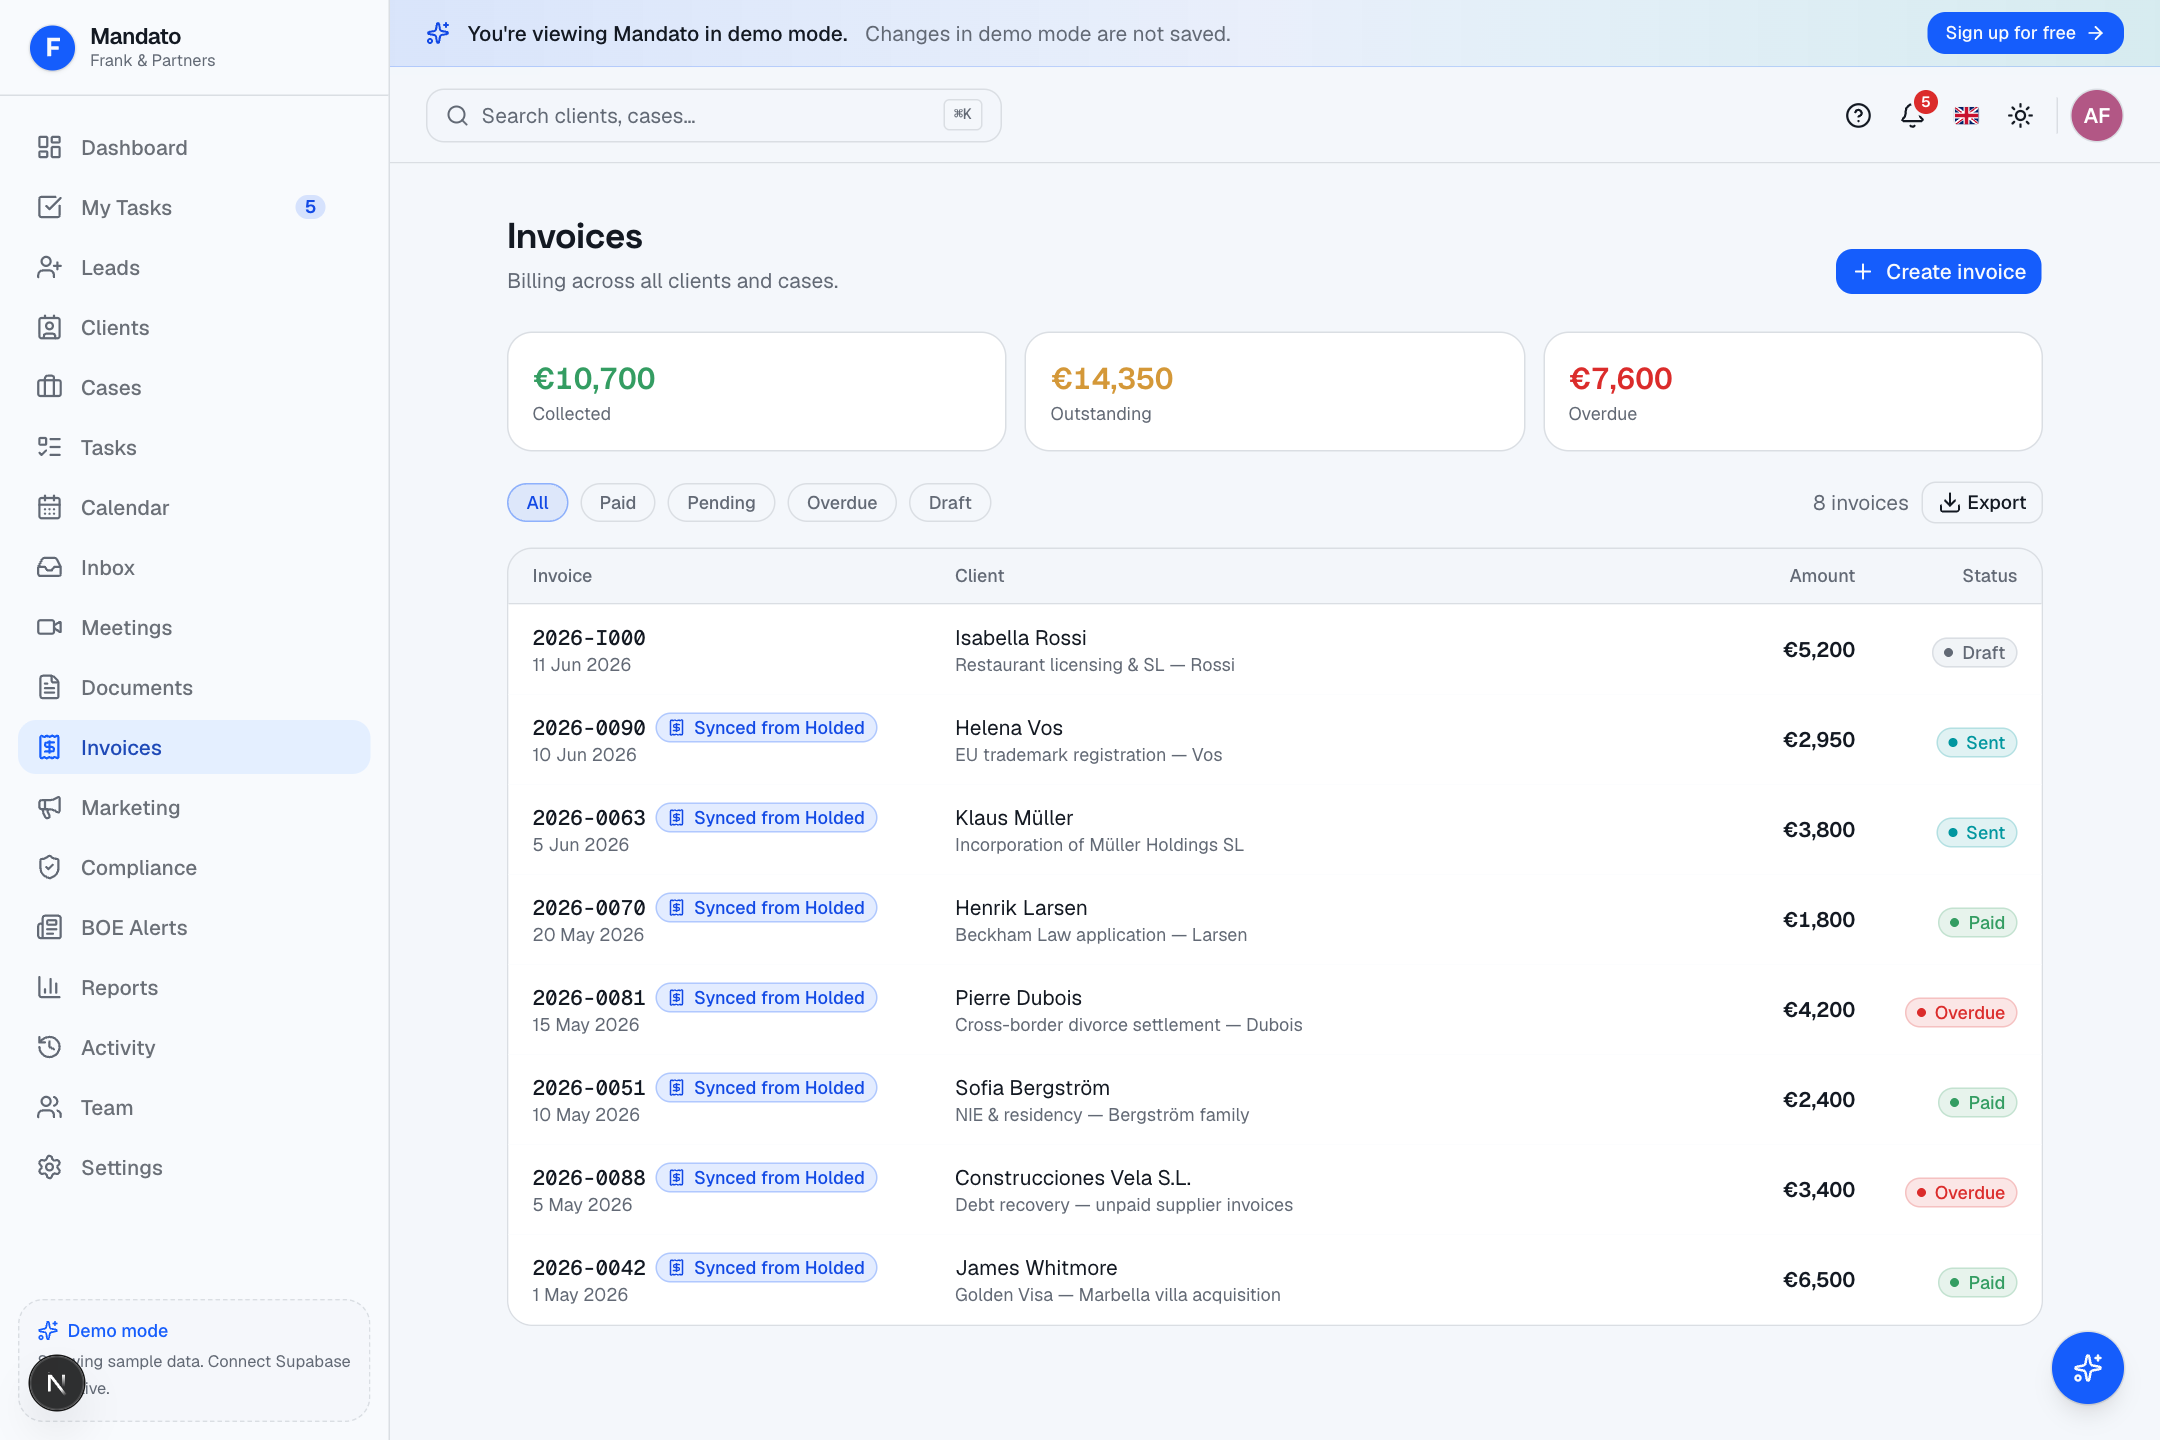Click Synced from Holded badge on 2026-0042

tap(766, 1268)
